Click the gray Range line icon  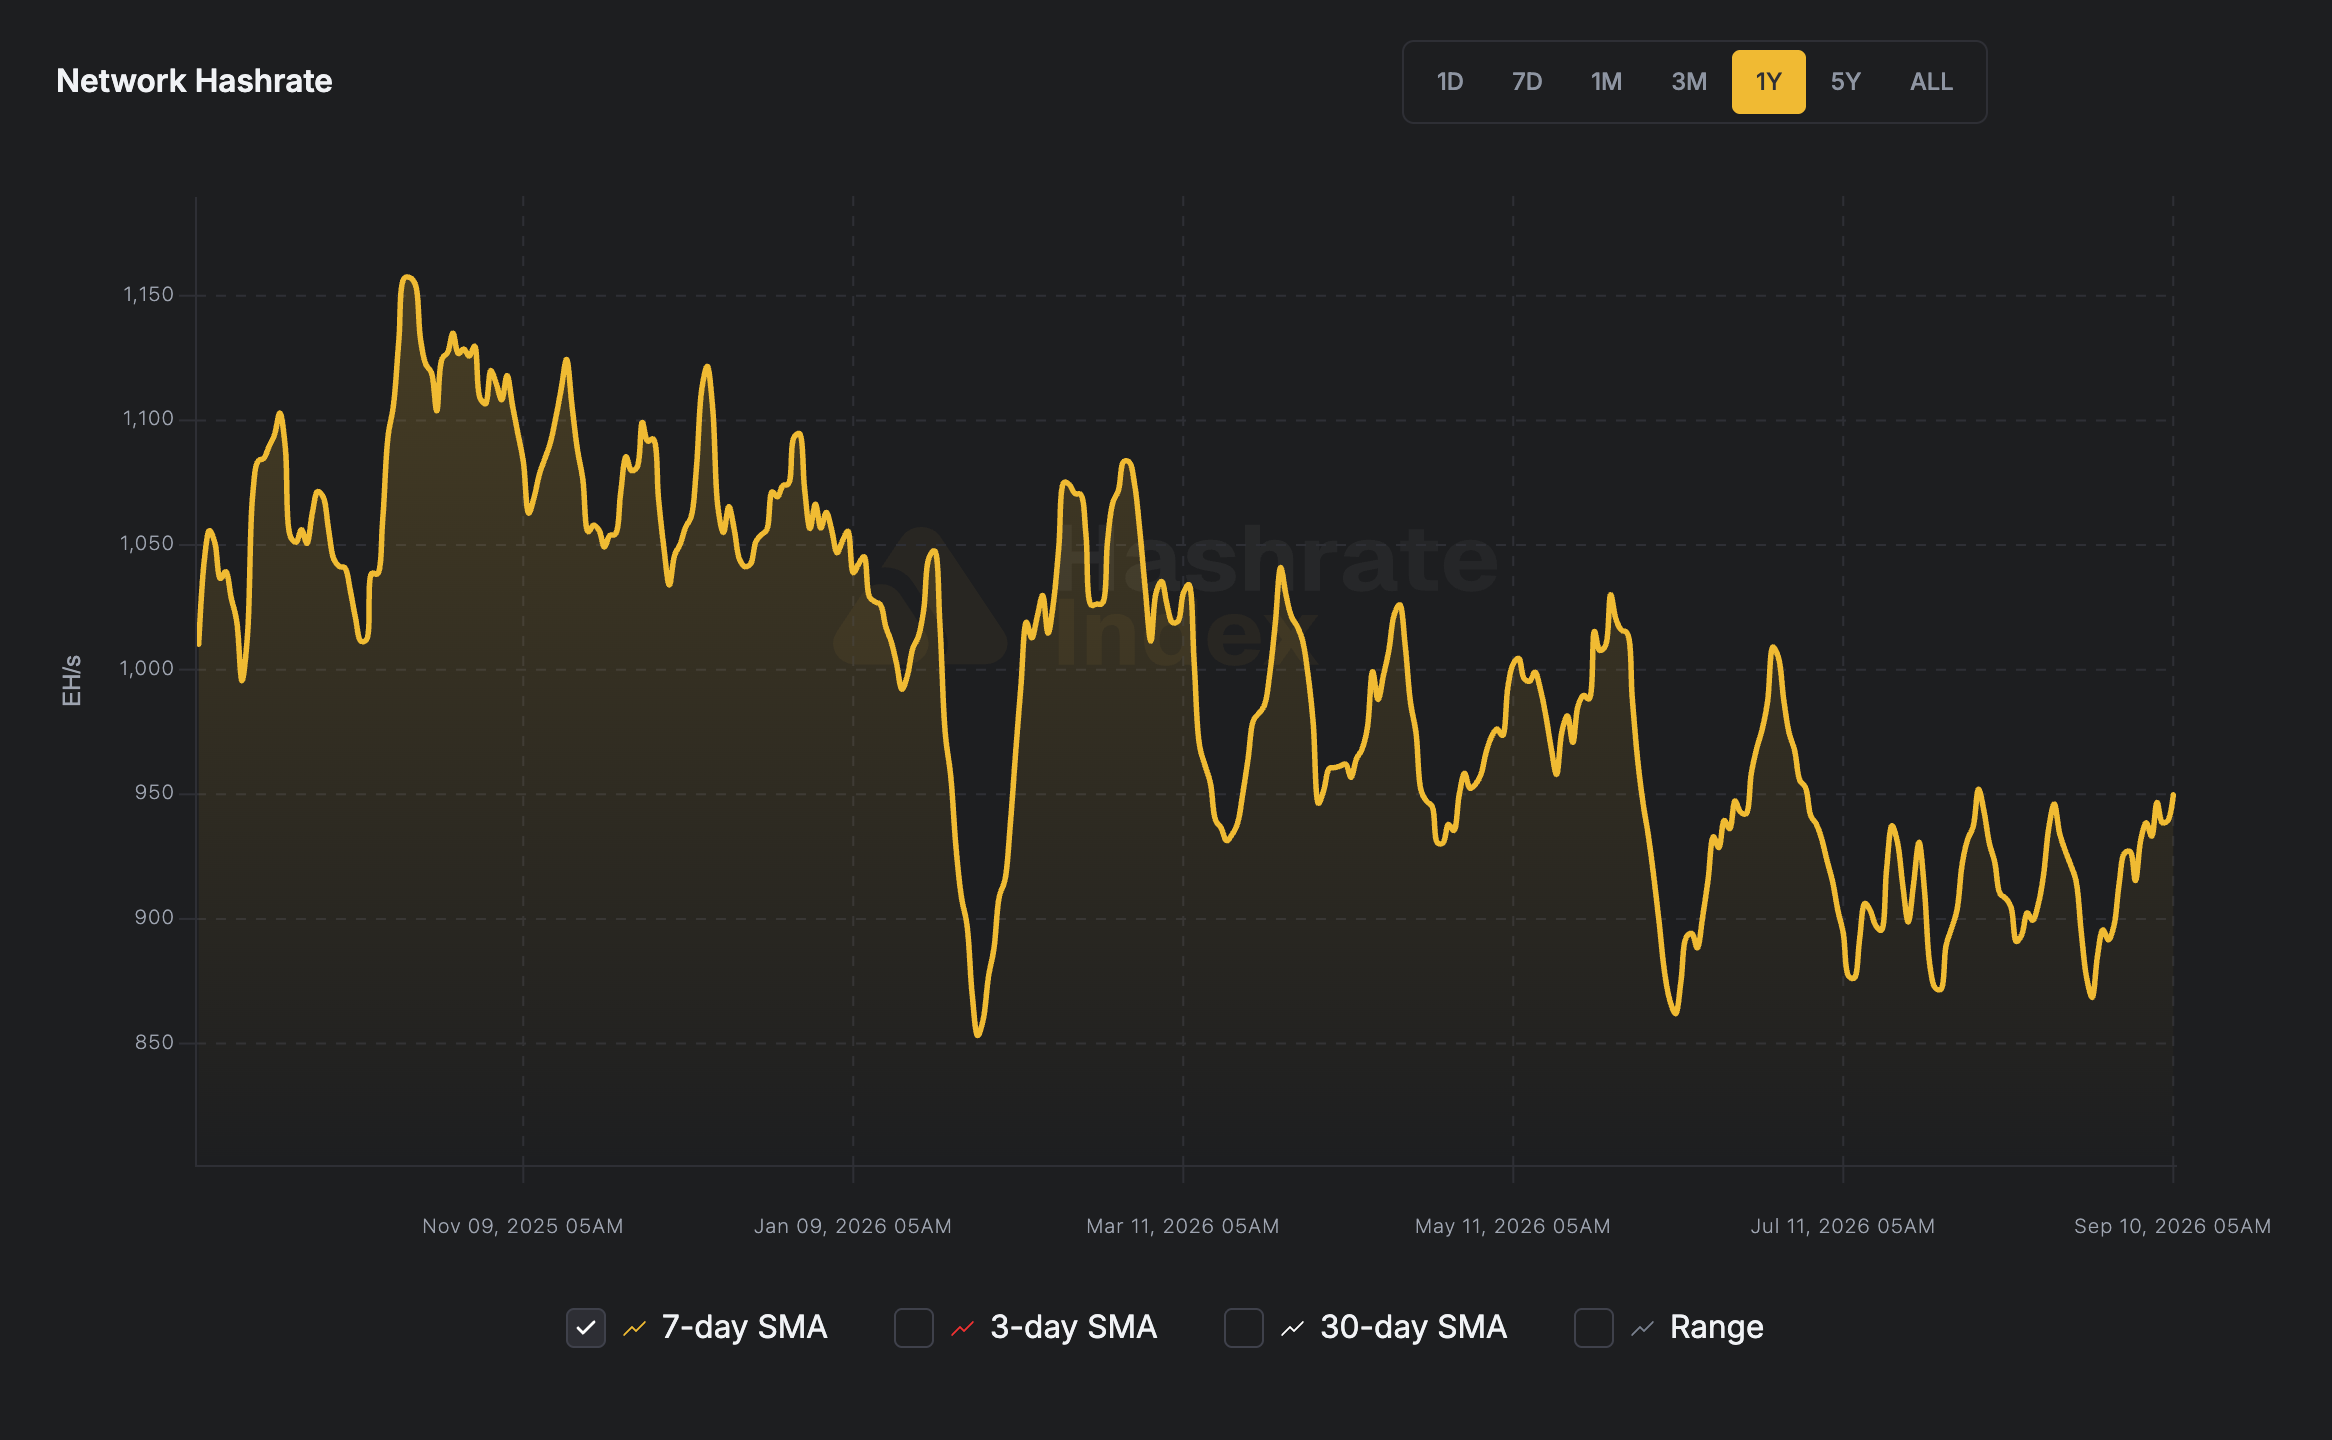pos(1643,1328)
